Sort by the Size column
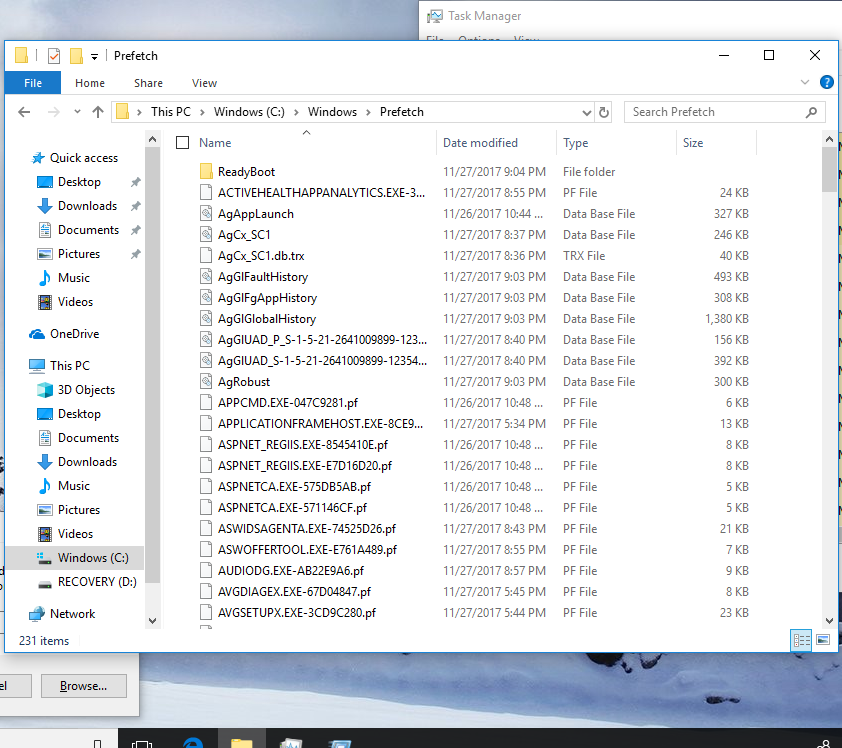The height and width of the screenshot is (748, 842). tap(693, 143)
